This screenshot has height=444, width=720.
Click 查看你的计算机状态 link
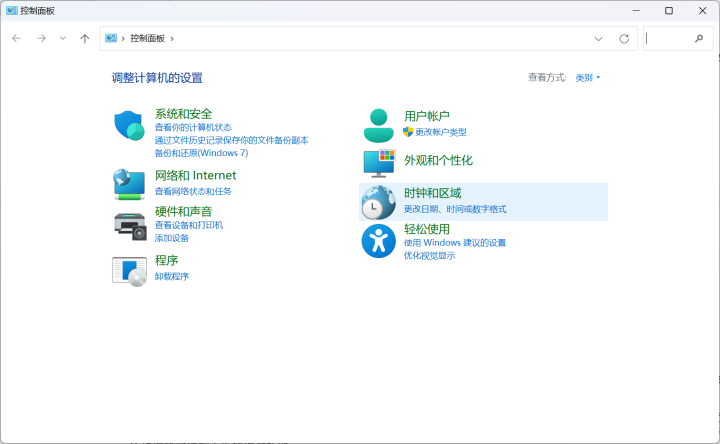pos(193,127)
